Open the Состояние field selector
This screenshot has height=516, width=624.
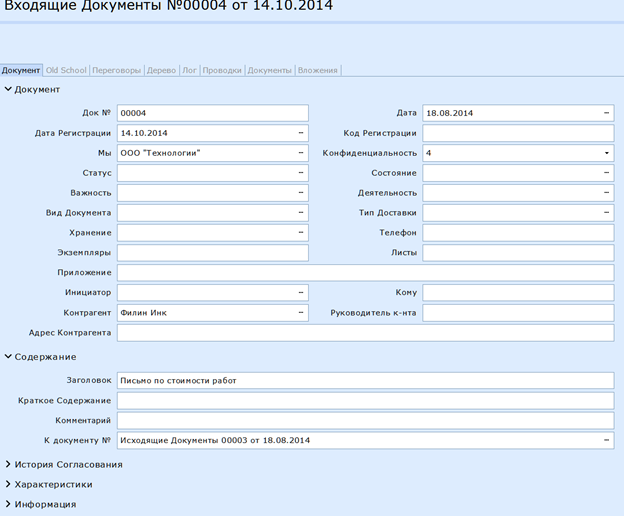(x=606, y=173)
